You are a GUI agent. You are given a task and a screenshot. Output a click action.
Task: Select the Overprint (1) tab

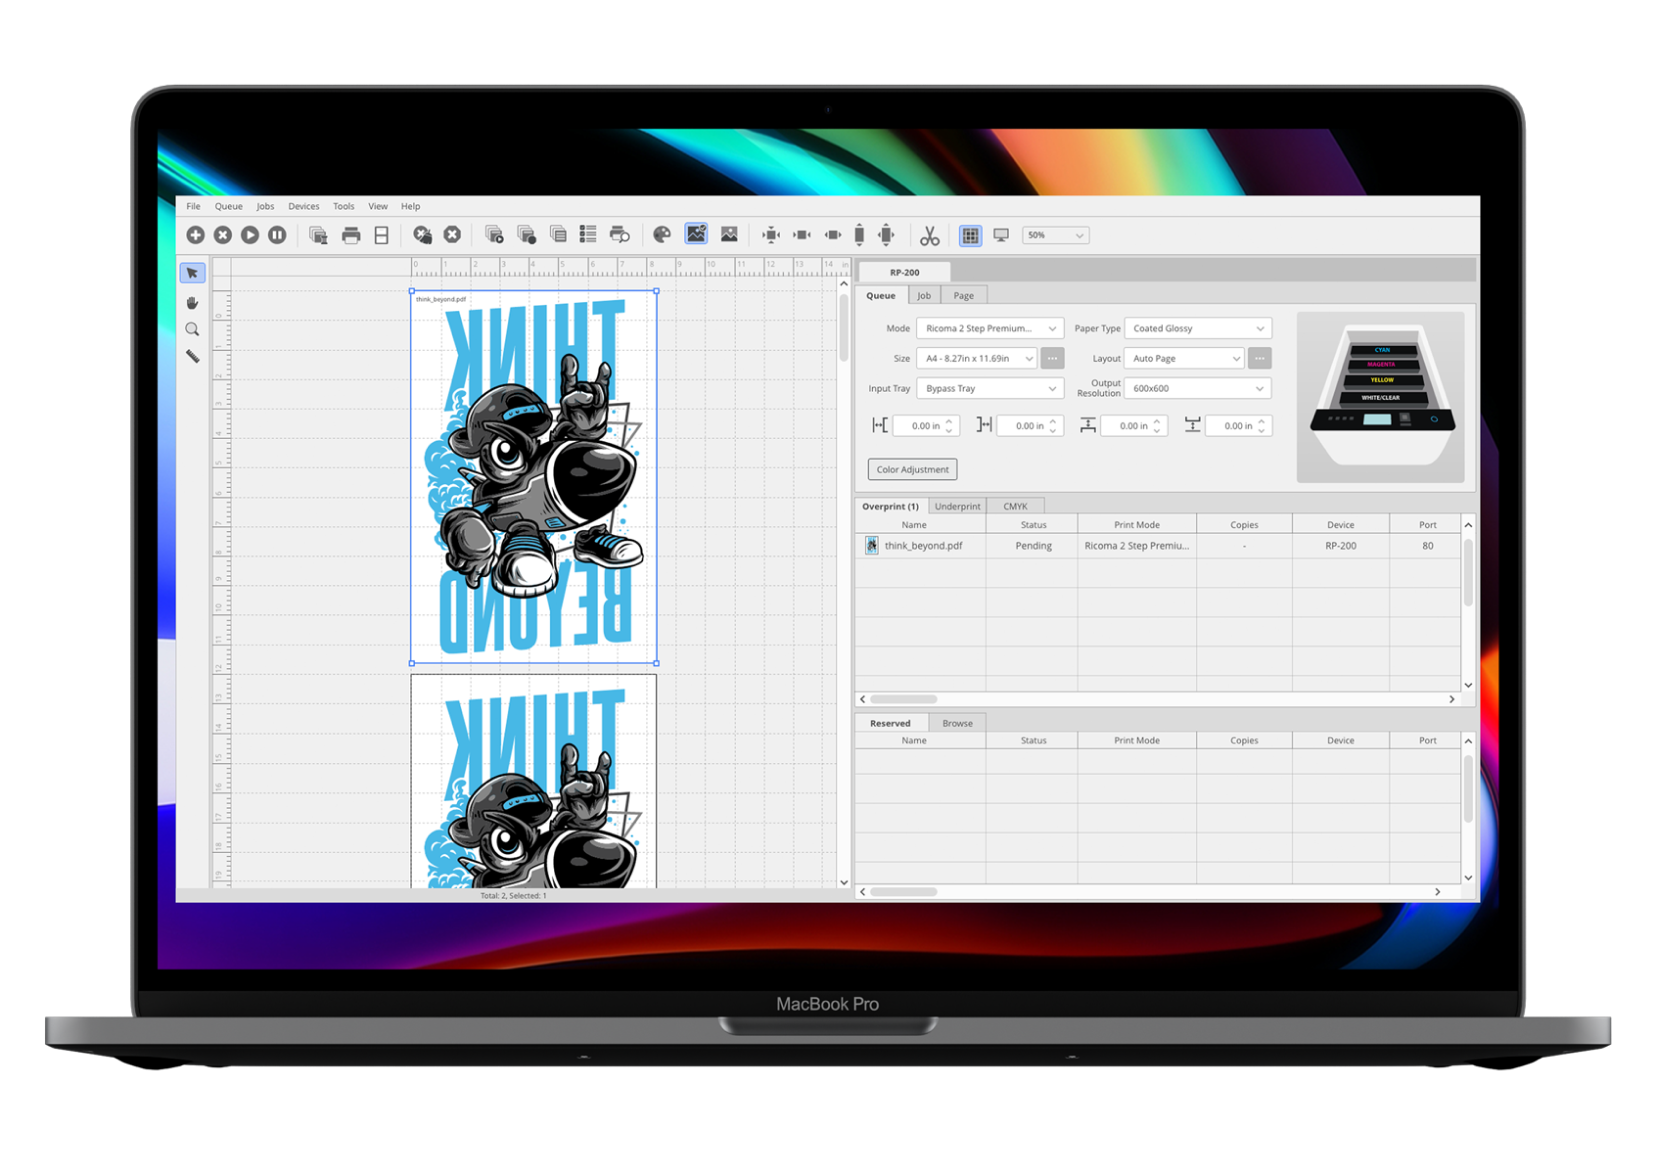point(890,506)
